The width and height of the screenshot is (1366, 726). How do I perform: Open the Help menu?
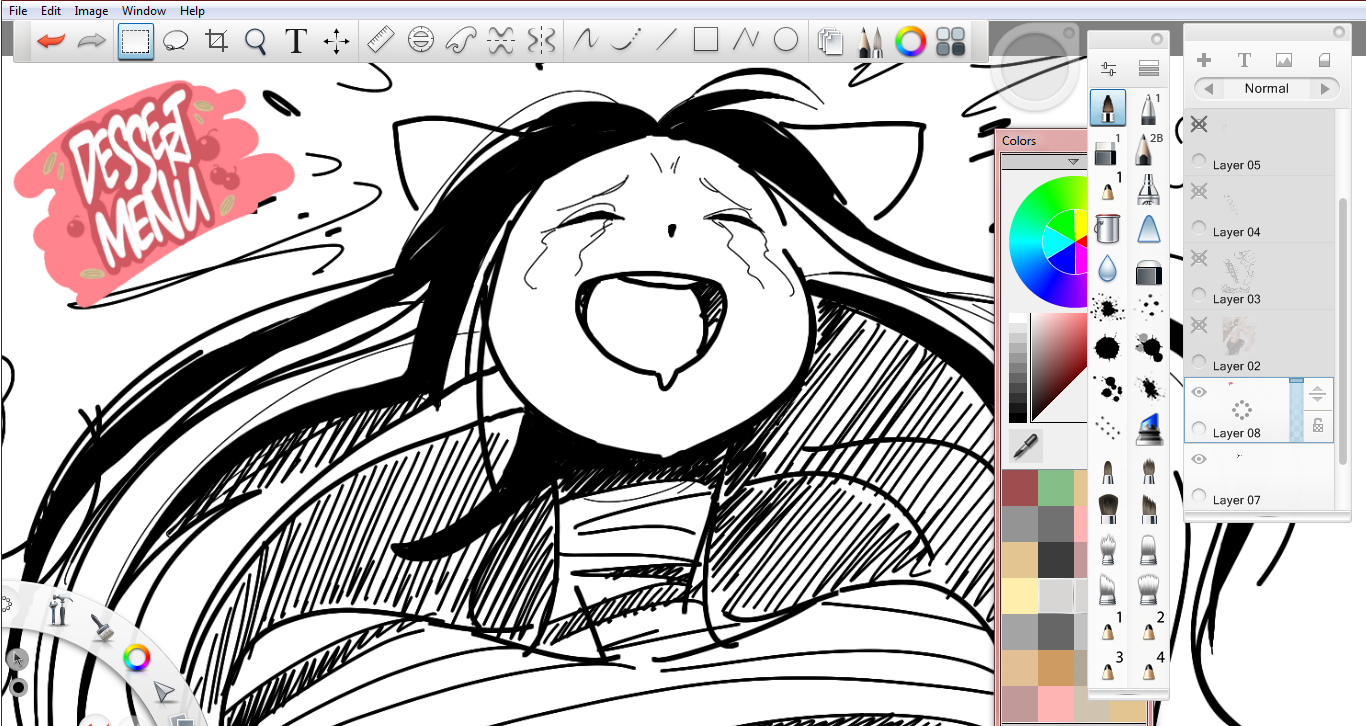pos(192,11)
